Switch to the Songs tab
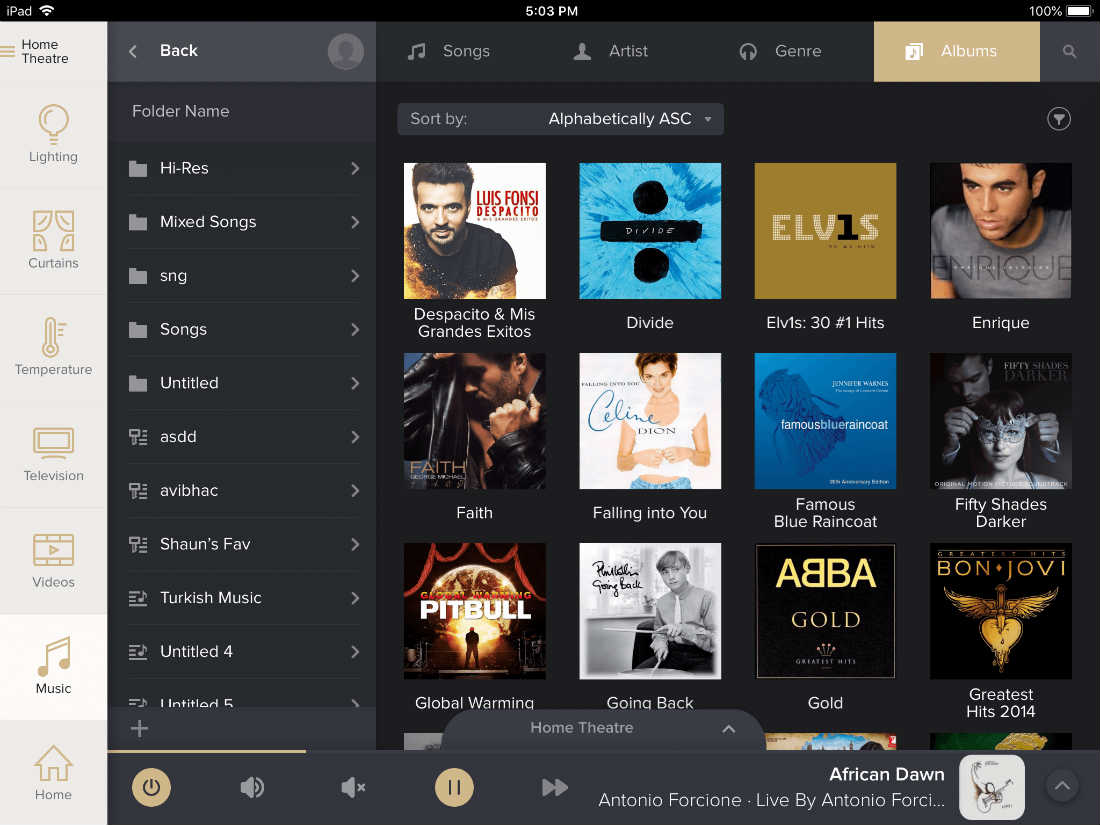The height and width of the screenshot is (825, 1100). (x=449, y=51)
